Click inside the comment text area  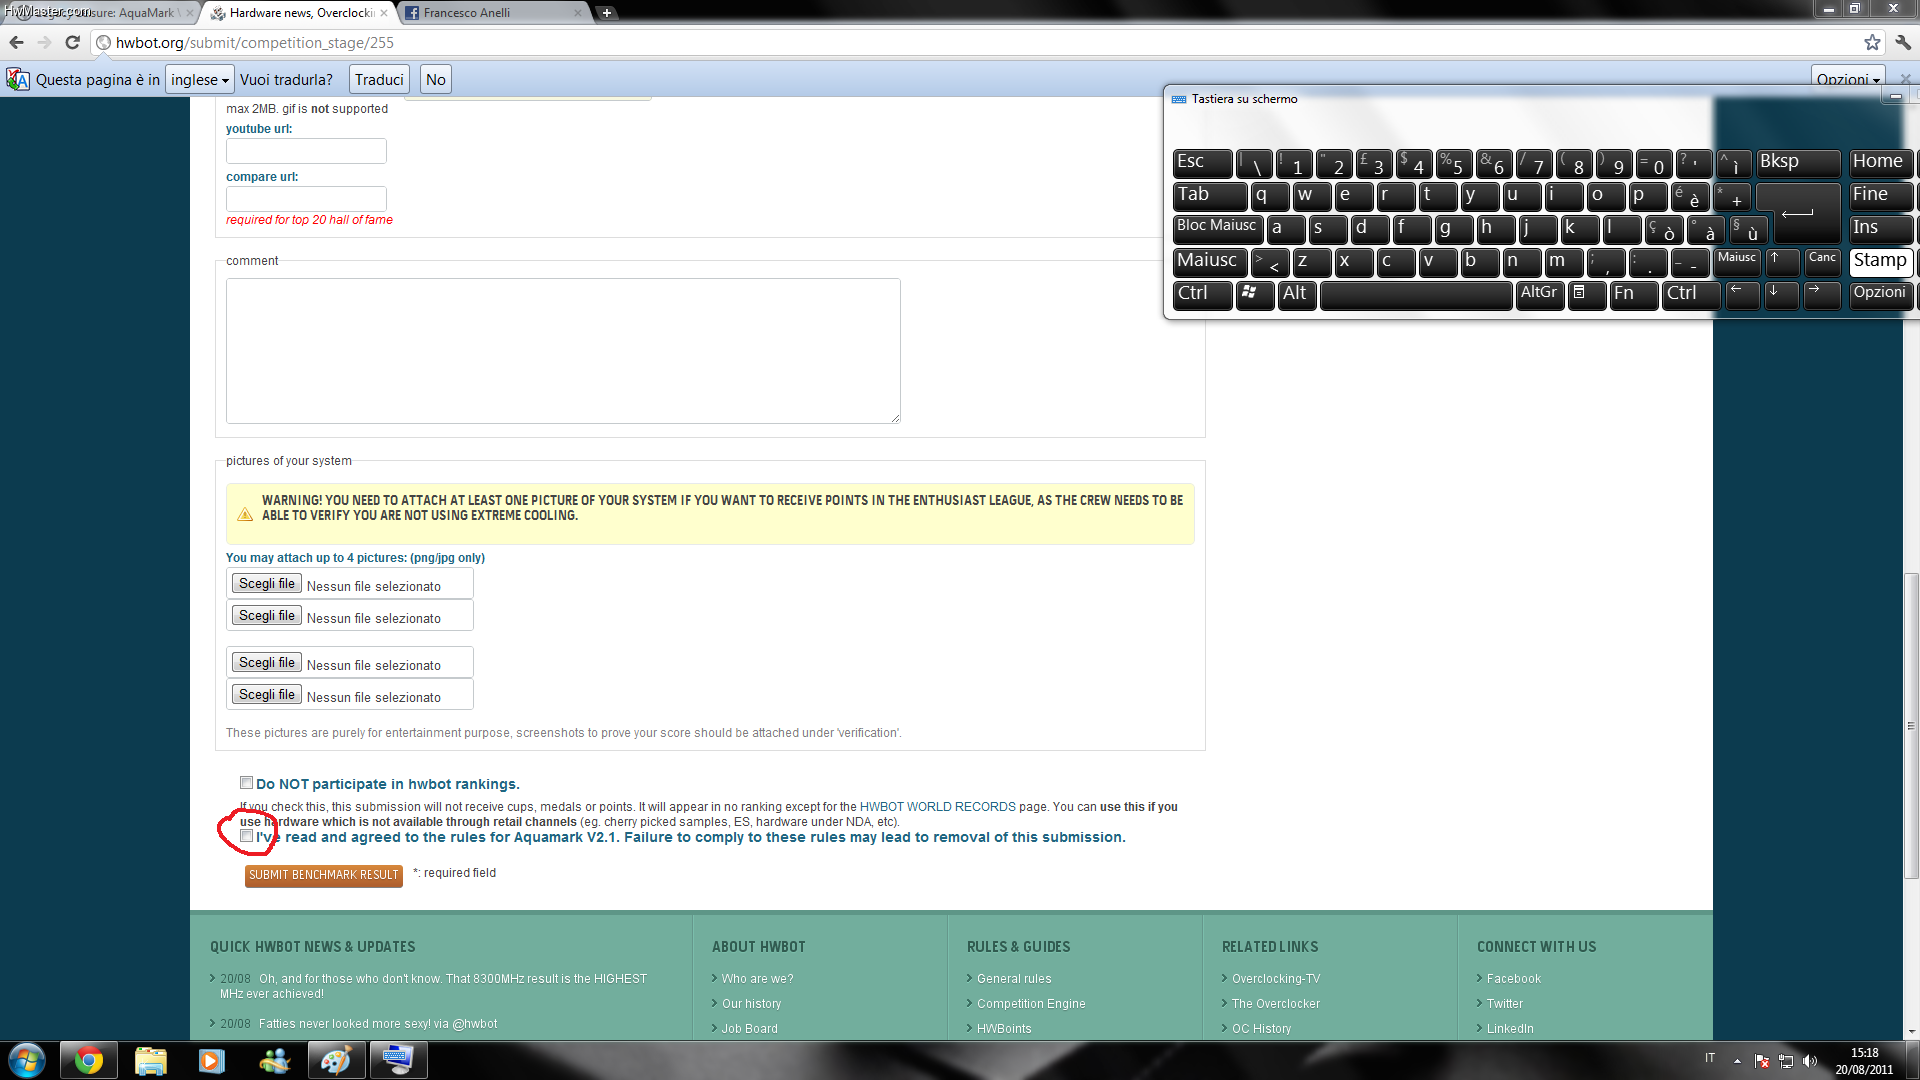tap(563, 351)
